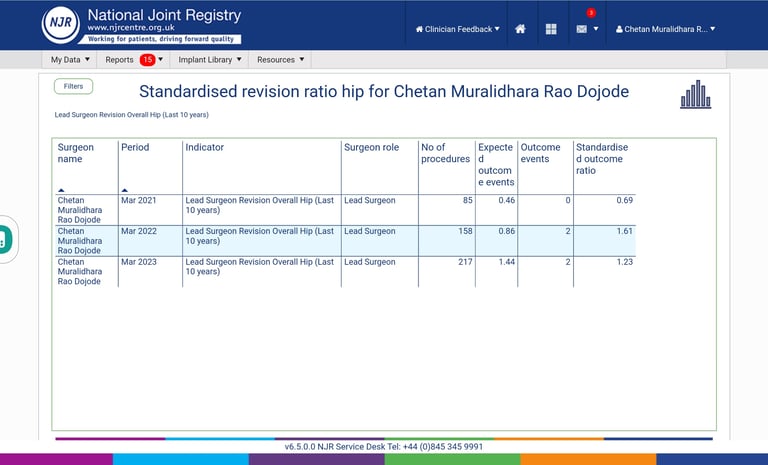Open the Implant Library menu
768x465 pixels.
210,60
